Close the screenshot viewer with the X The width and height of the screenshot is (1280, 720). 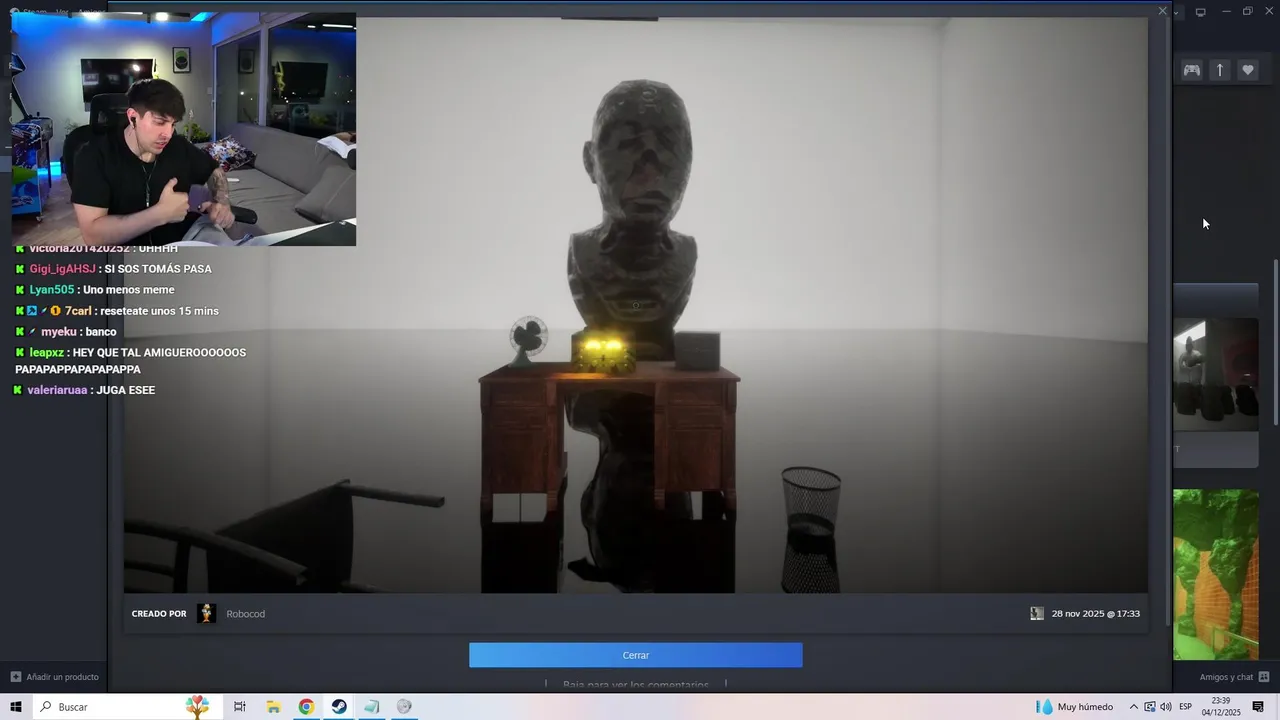click(1162, 11)
